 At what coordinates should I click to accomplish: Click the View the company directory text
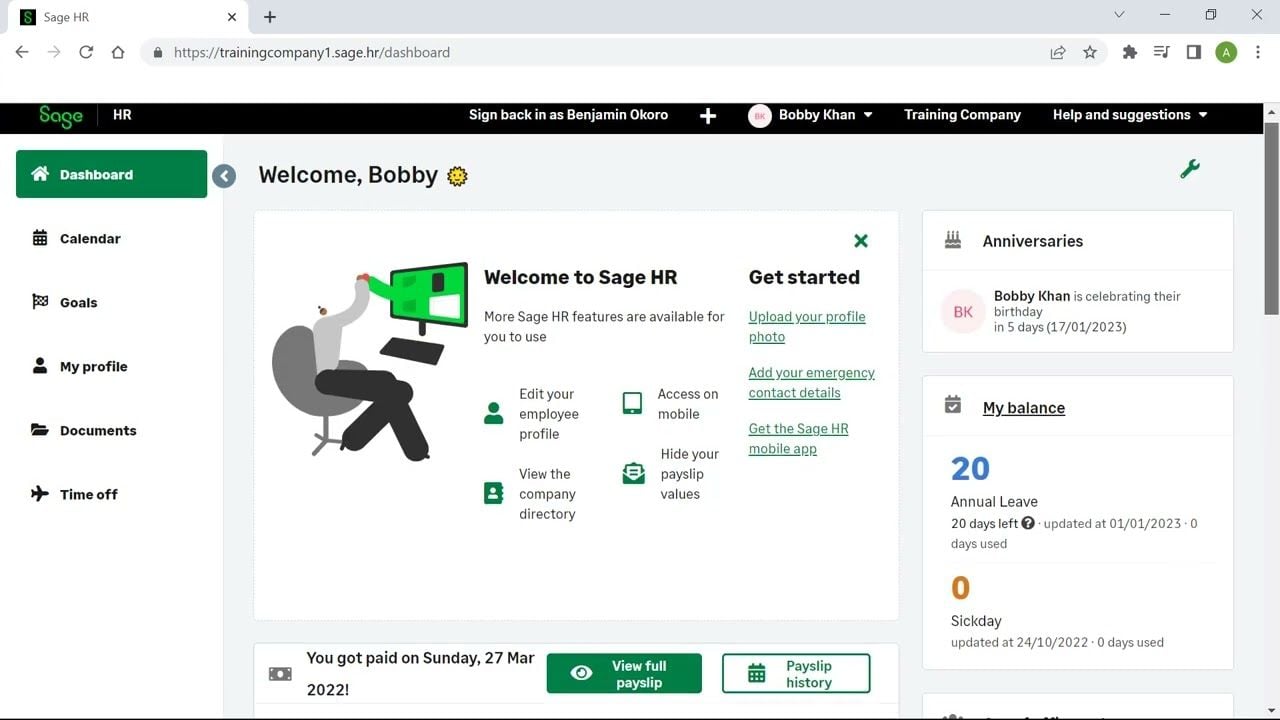coord(547,494)
